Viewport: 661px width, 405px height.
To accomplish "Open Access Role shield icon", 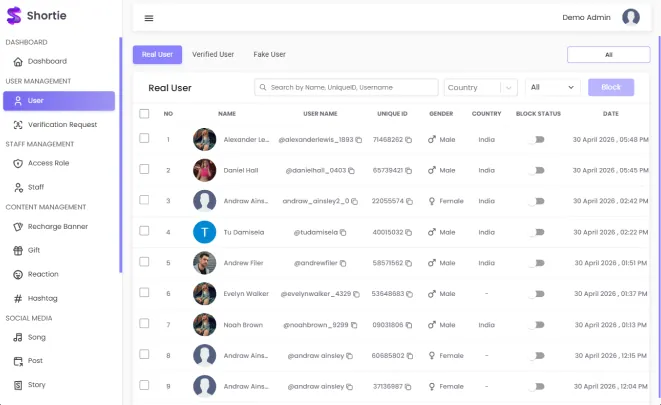I will click(x=18, y=164).
